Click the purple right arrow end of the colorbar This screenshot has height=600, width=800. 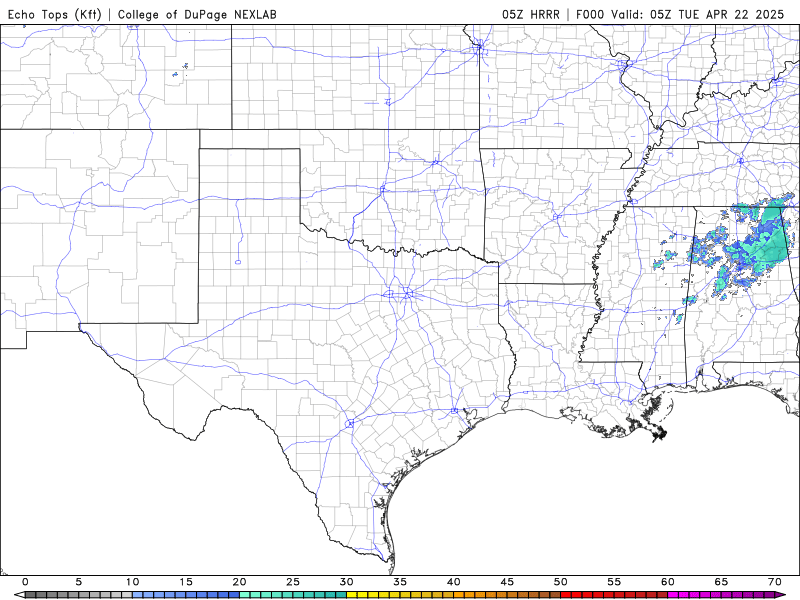[781, 595]
